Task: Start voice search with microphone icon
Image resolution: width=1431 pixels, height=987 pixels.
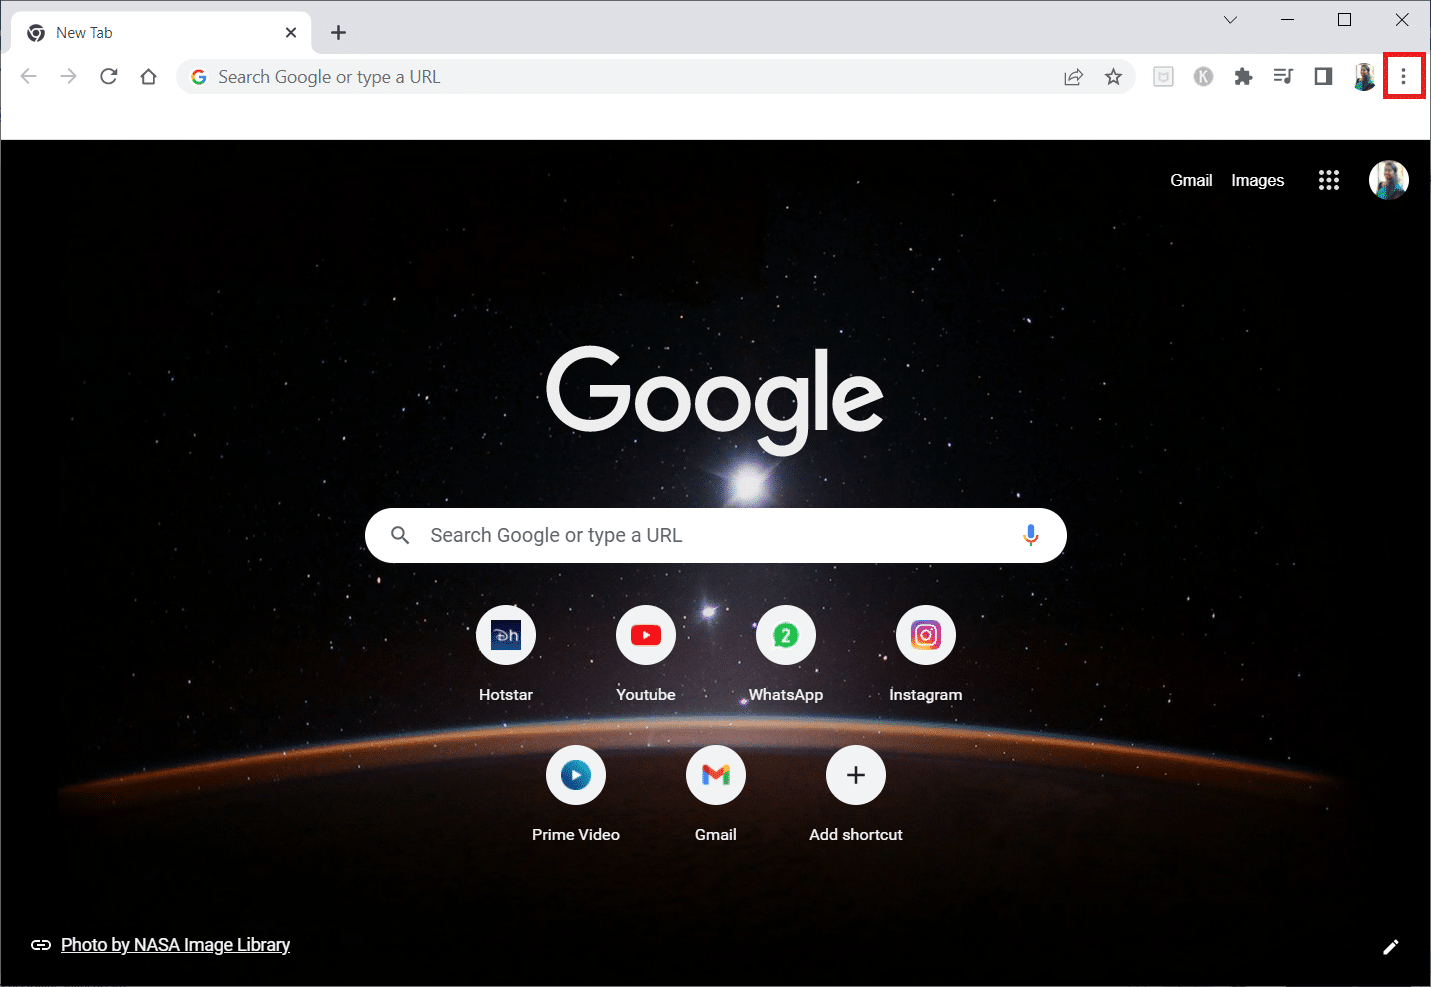Action: 1030,535
